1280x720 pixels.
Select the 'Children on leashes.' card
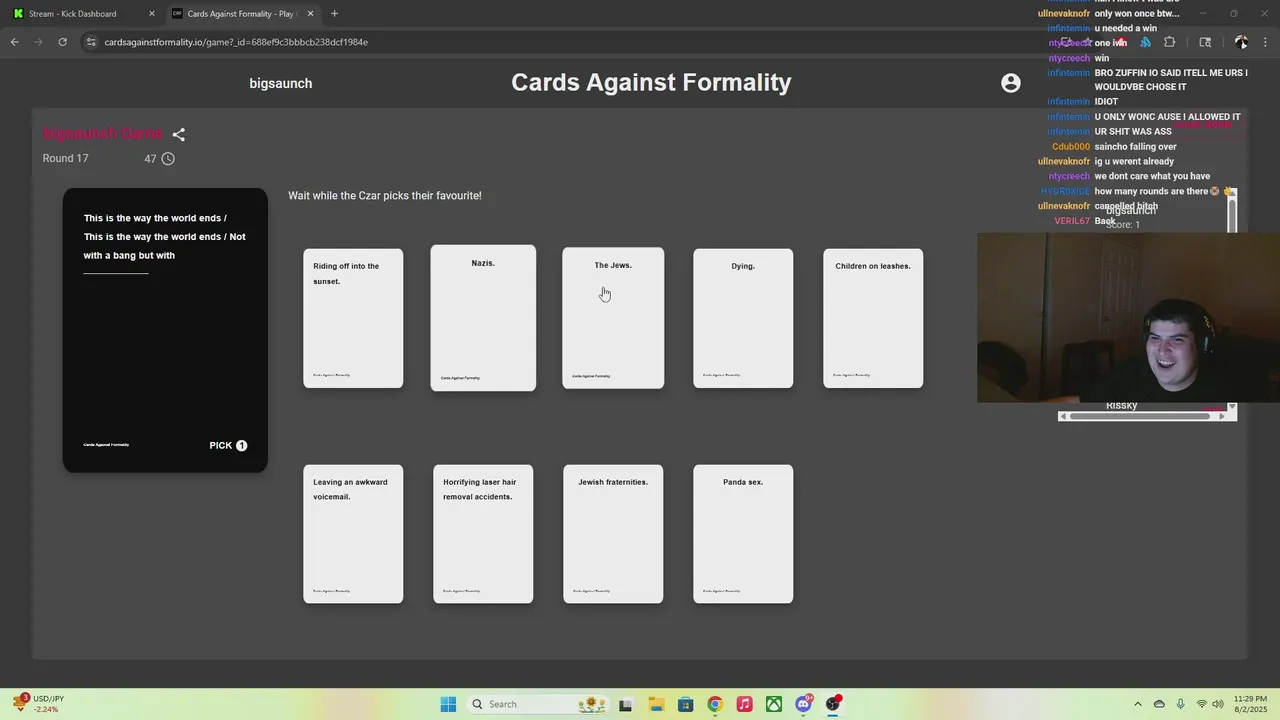pos(873,318)
